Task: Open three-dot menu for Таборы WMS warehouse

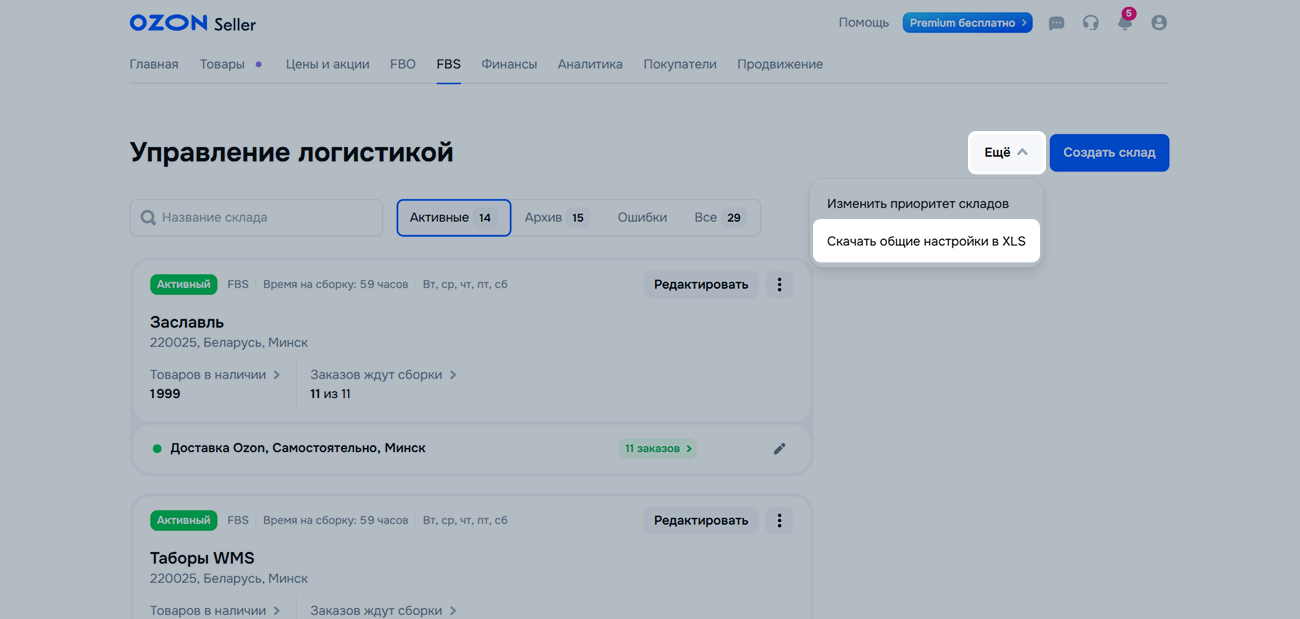Action: [779, 521]
